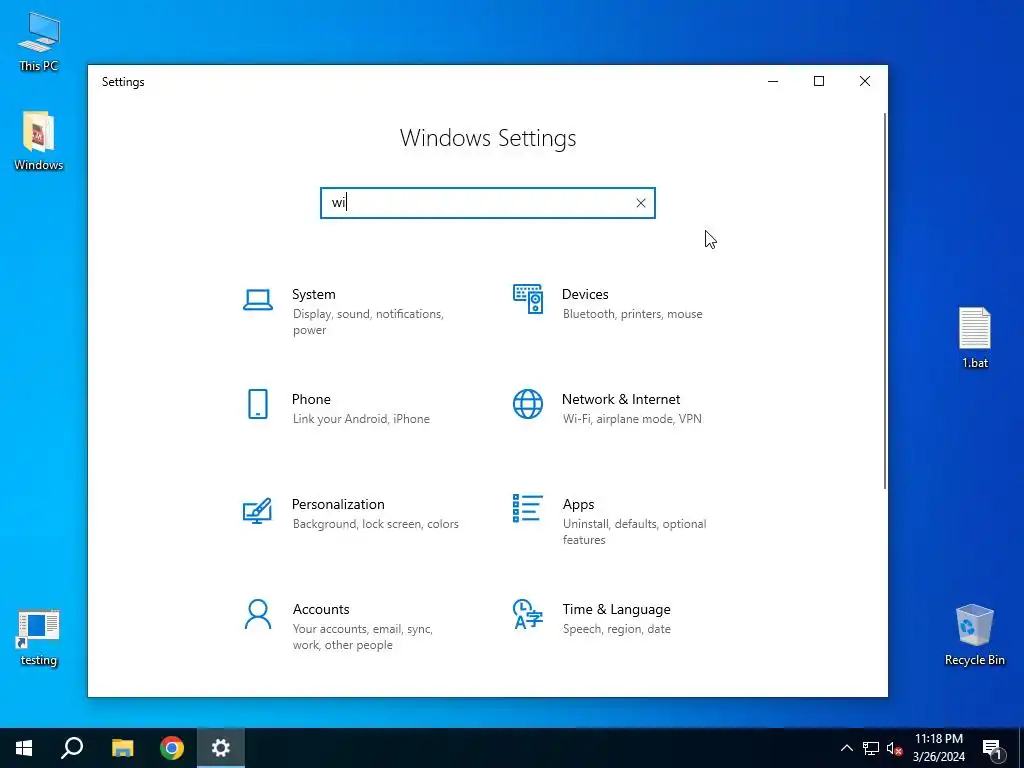This screenshot has height=768, width=1024.
Task: Click 'Background, lock screen, colors' description
Action: [376, 524]
